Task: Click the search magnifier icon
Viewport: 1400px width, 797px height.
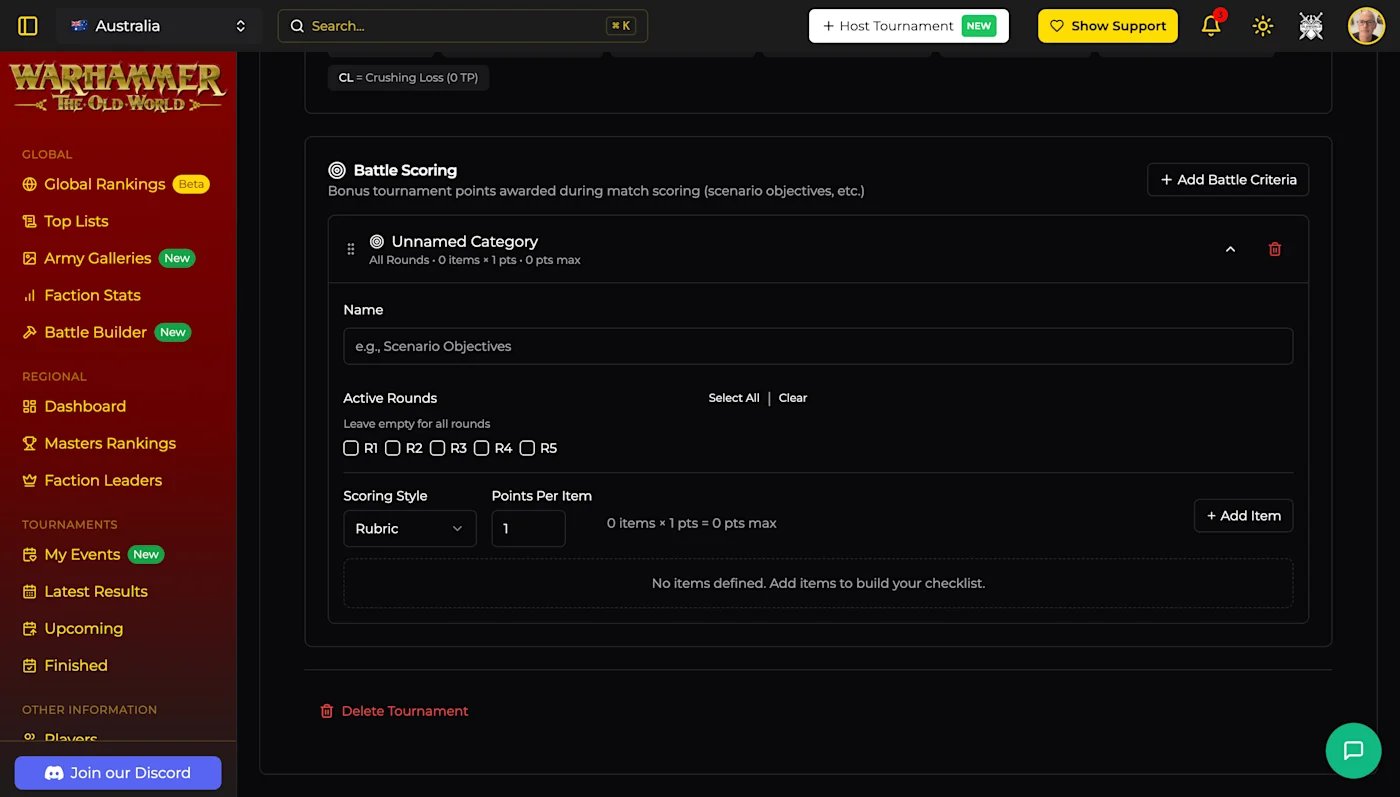Action: [297, 26]
